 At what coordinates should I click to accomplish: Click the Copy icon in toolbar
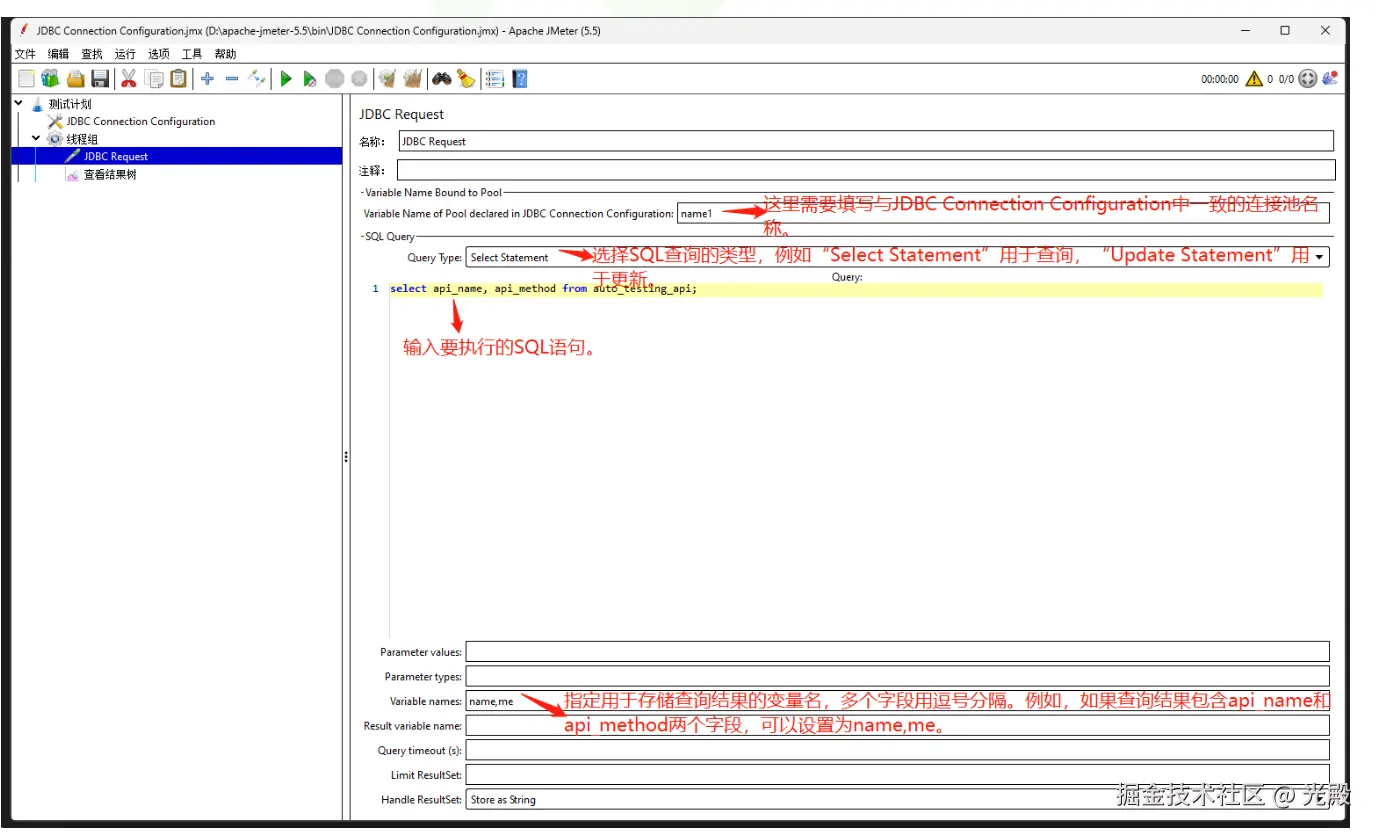tap(154, 78)
